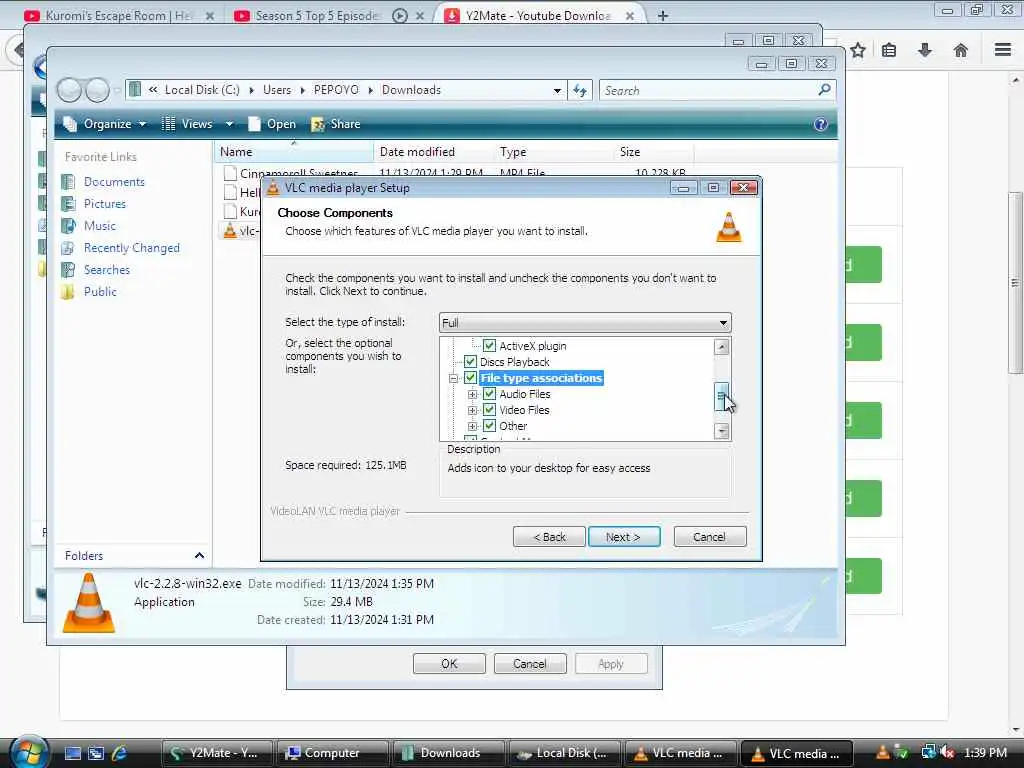Switch to Kuromi's Escape Room browser tab
Viewport: 1024px width, 768px height.
pos(119,16)
